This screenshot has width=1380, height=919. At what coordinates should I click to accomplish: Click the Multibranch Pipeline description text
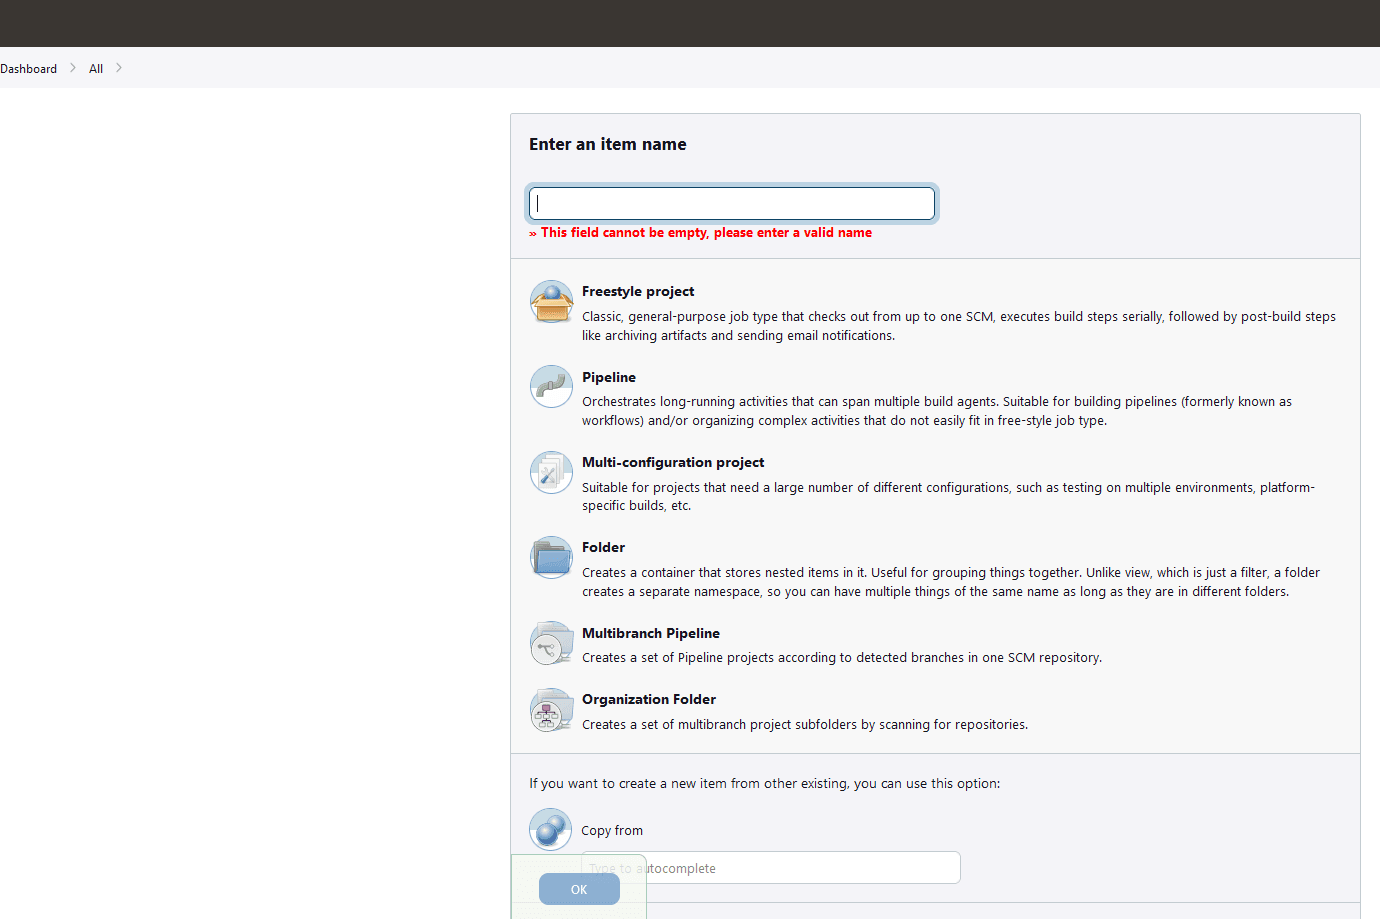[x=842, y=657]
